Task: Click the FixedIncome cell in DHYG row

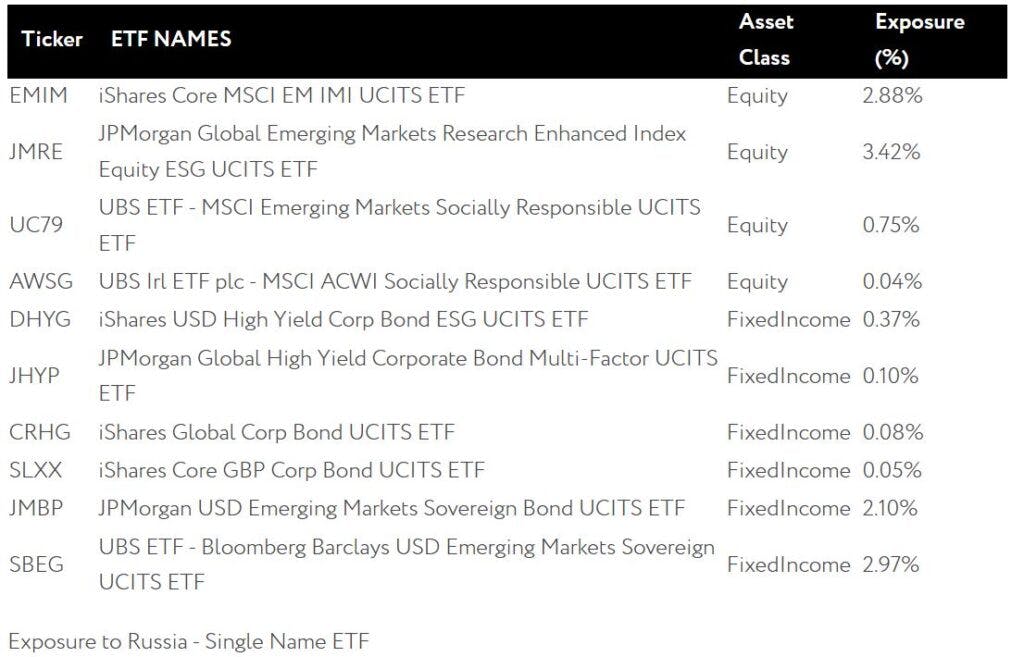Action: [788, 319]
